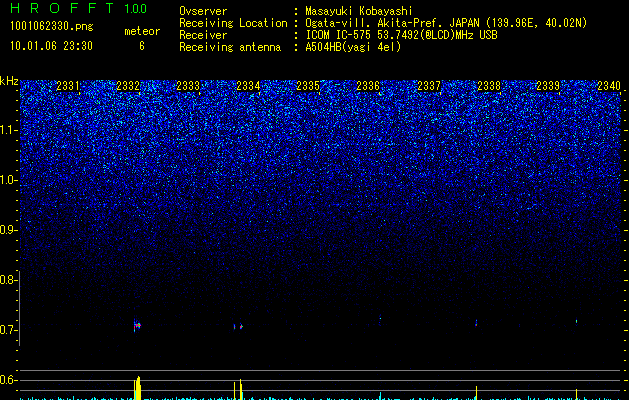Viewport: 629px width, 400px height.
Task: Click the Receiving antenna label
Action: coord(230,47)
